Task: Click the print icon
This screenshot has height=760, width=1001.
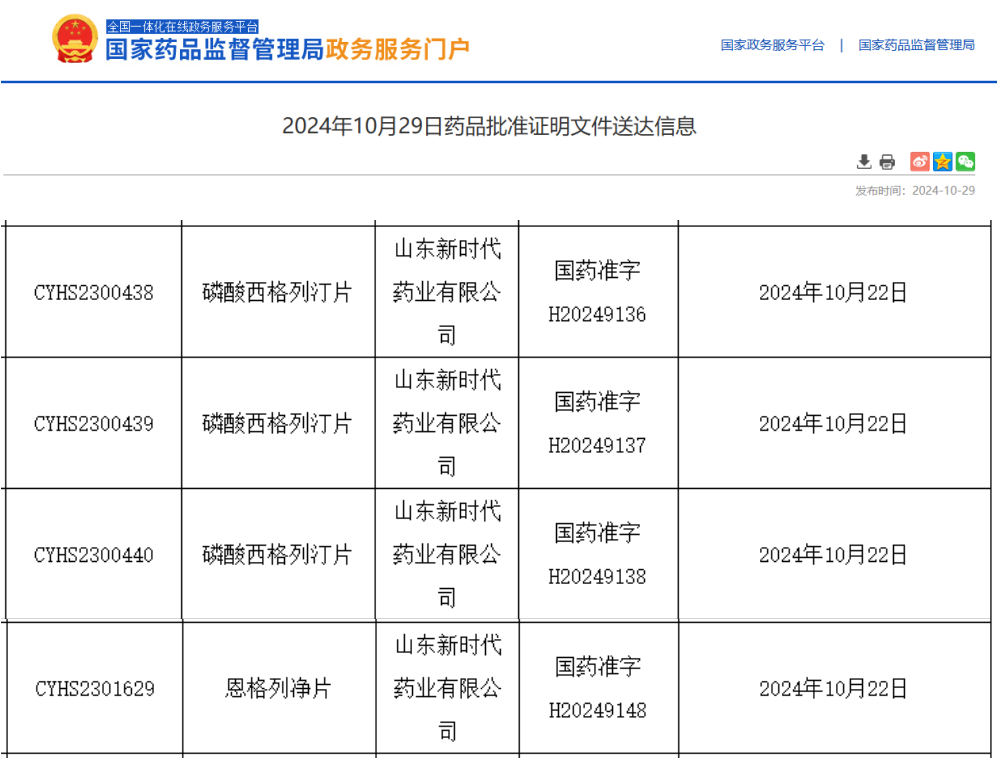Action: point(887,162)
